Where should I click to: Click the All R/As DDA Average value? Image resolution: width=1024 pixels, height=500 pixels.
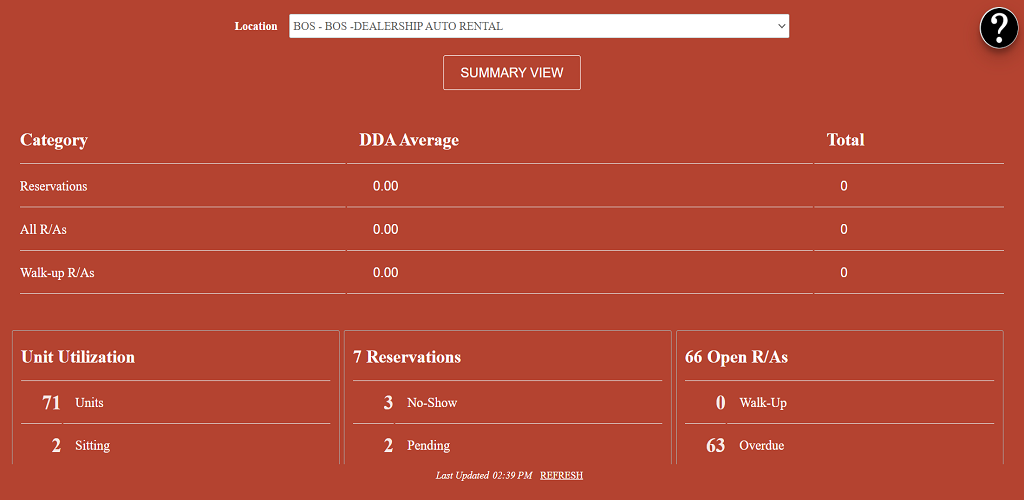coord(385,229)
